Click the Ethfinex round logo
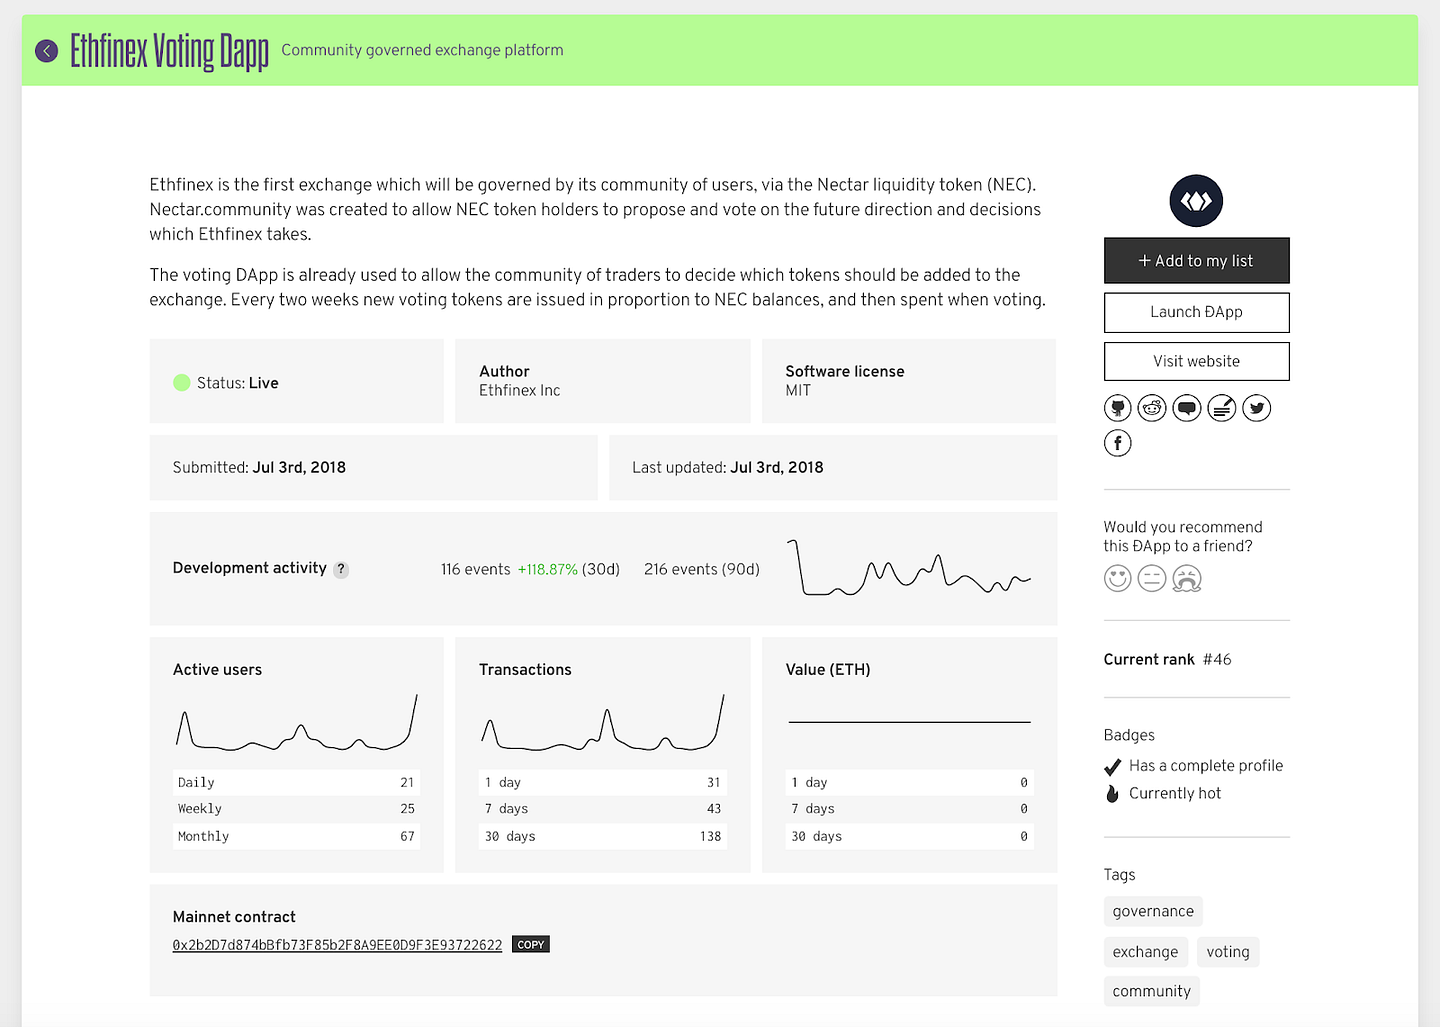 tap(1196, 201)
